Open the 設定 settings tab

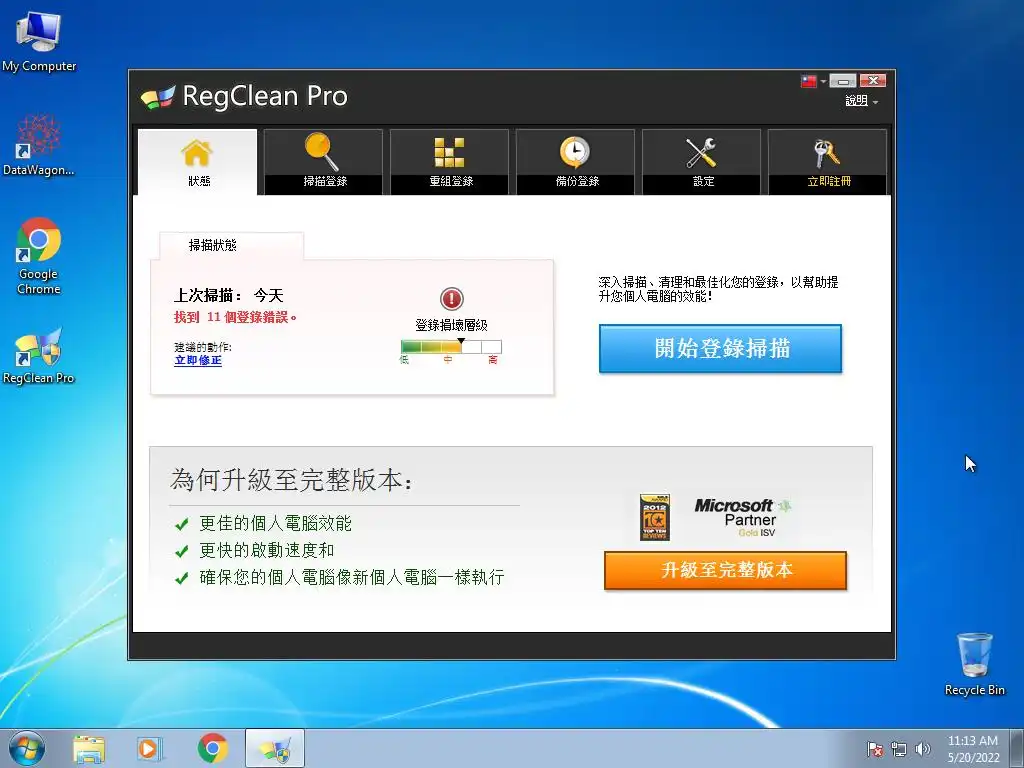(x=701, y=161)
